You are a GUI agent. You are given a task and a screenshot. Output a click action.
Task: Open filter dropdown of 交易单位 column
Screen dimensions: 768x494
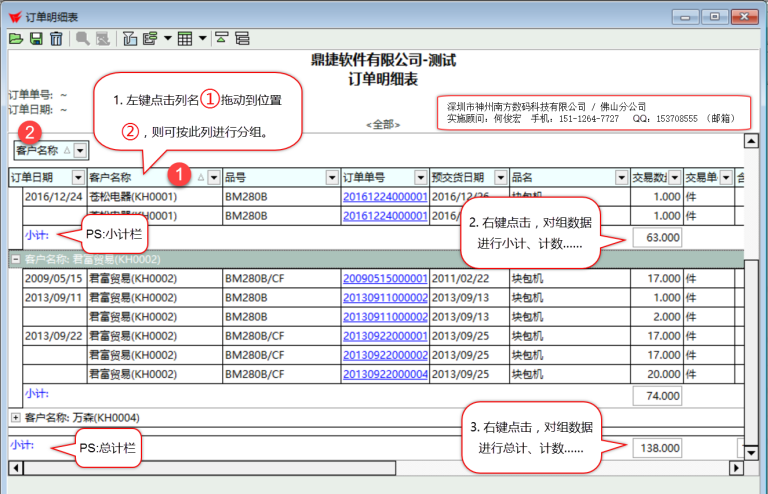[x=726, y=177]
